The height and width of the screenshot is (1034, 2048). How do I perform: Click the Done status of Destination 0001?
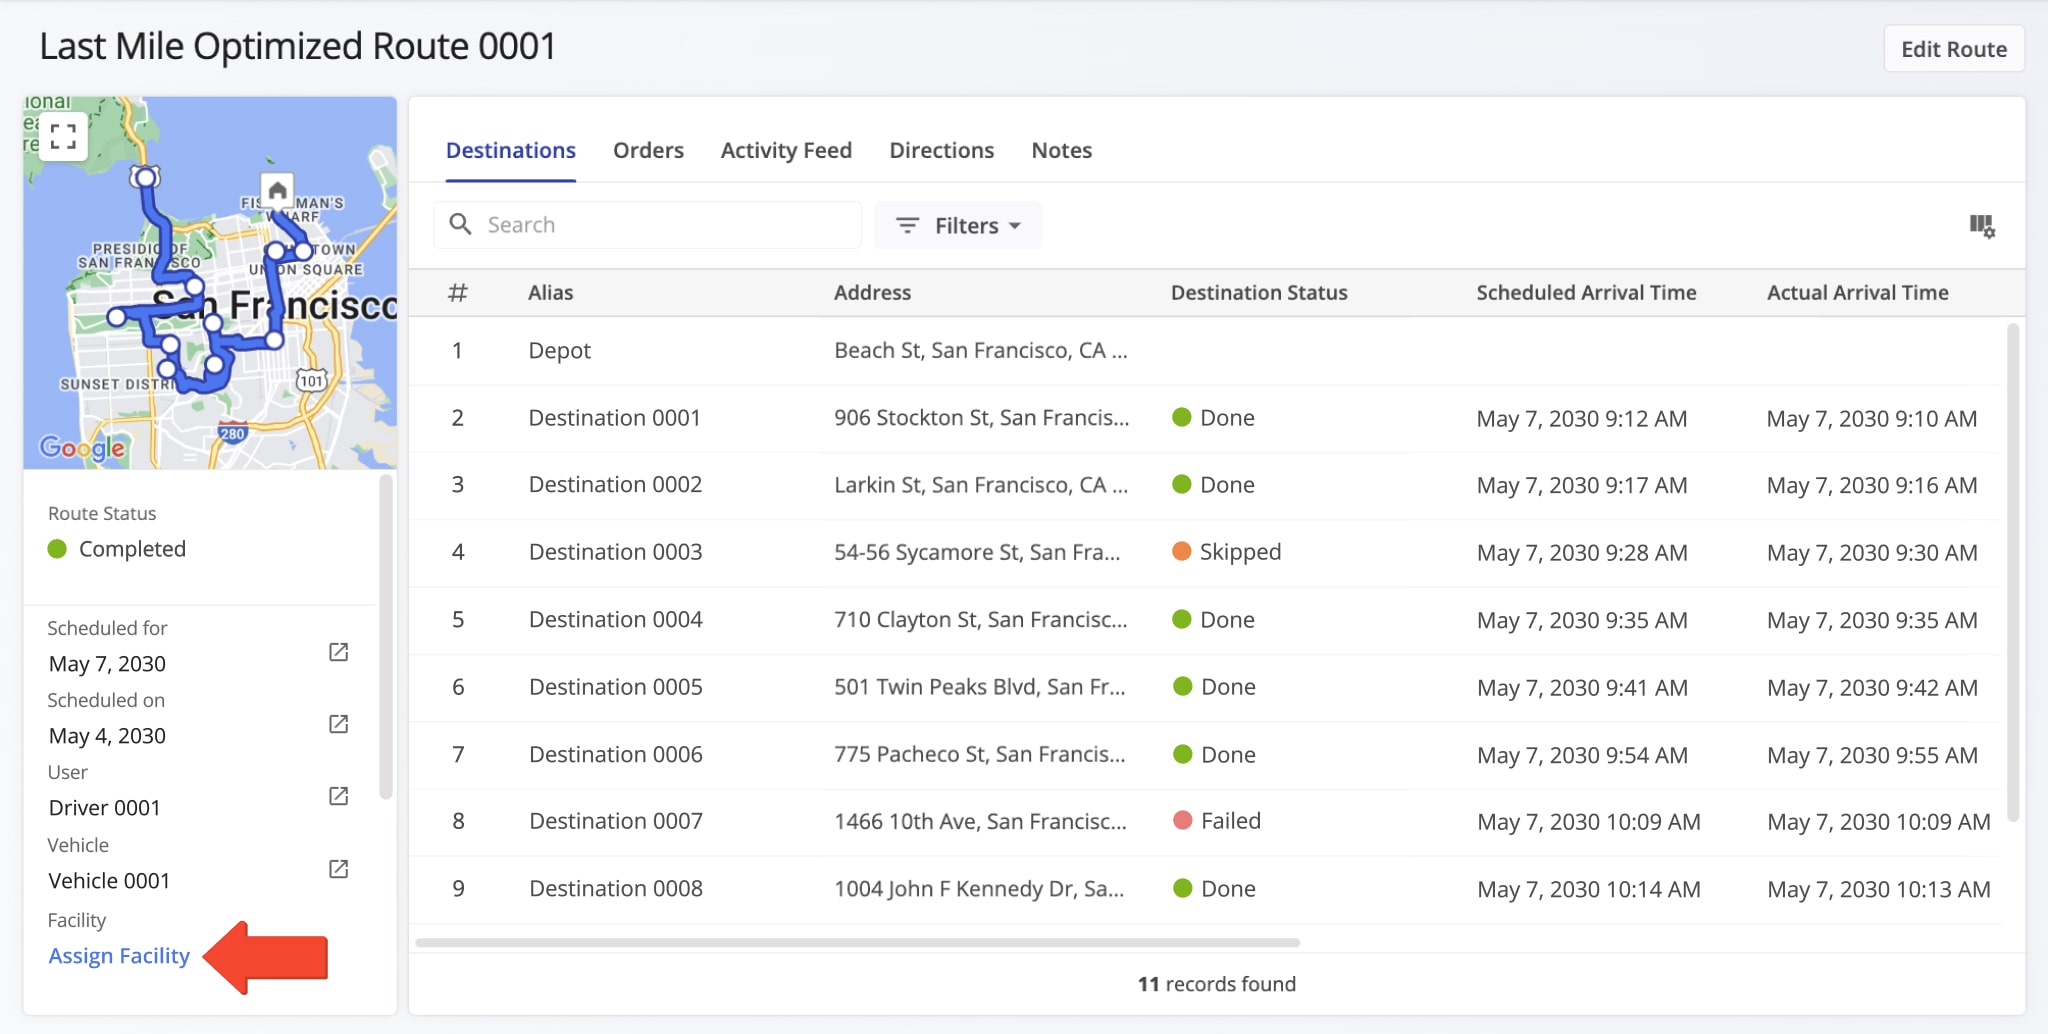coord(1213,418)
